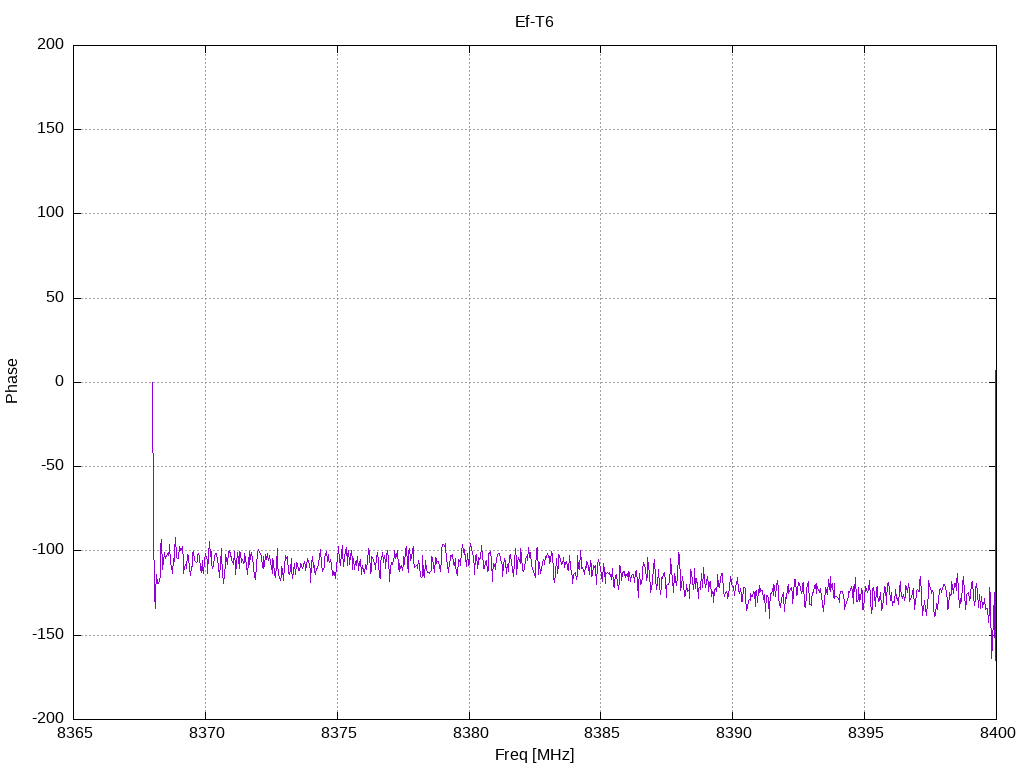Image resolution: width=1024 pixels, height=768 pixels.
Task: Click the x-axis tick label 8395
Action: [865, 733]
